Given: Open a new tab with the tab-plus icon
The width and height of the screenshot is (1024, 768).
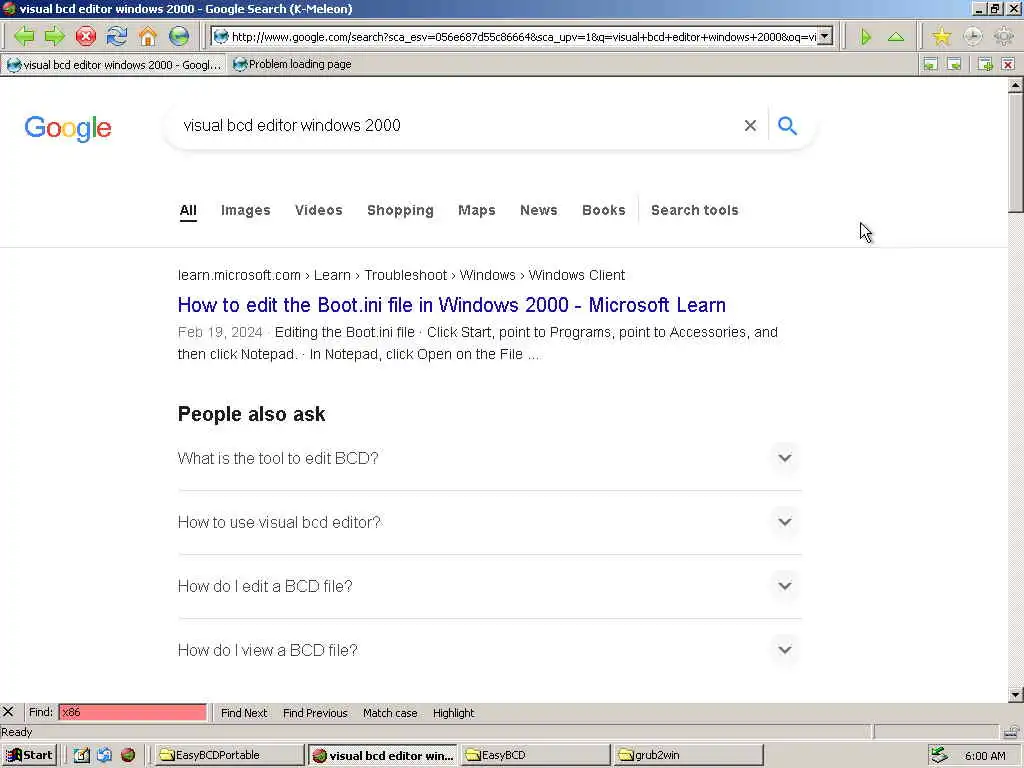Looking at the screenshot, I should (985, 64).
